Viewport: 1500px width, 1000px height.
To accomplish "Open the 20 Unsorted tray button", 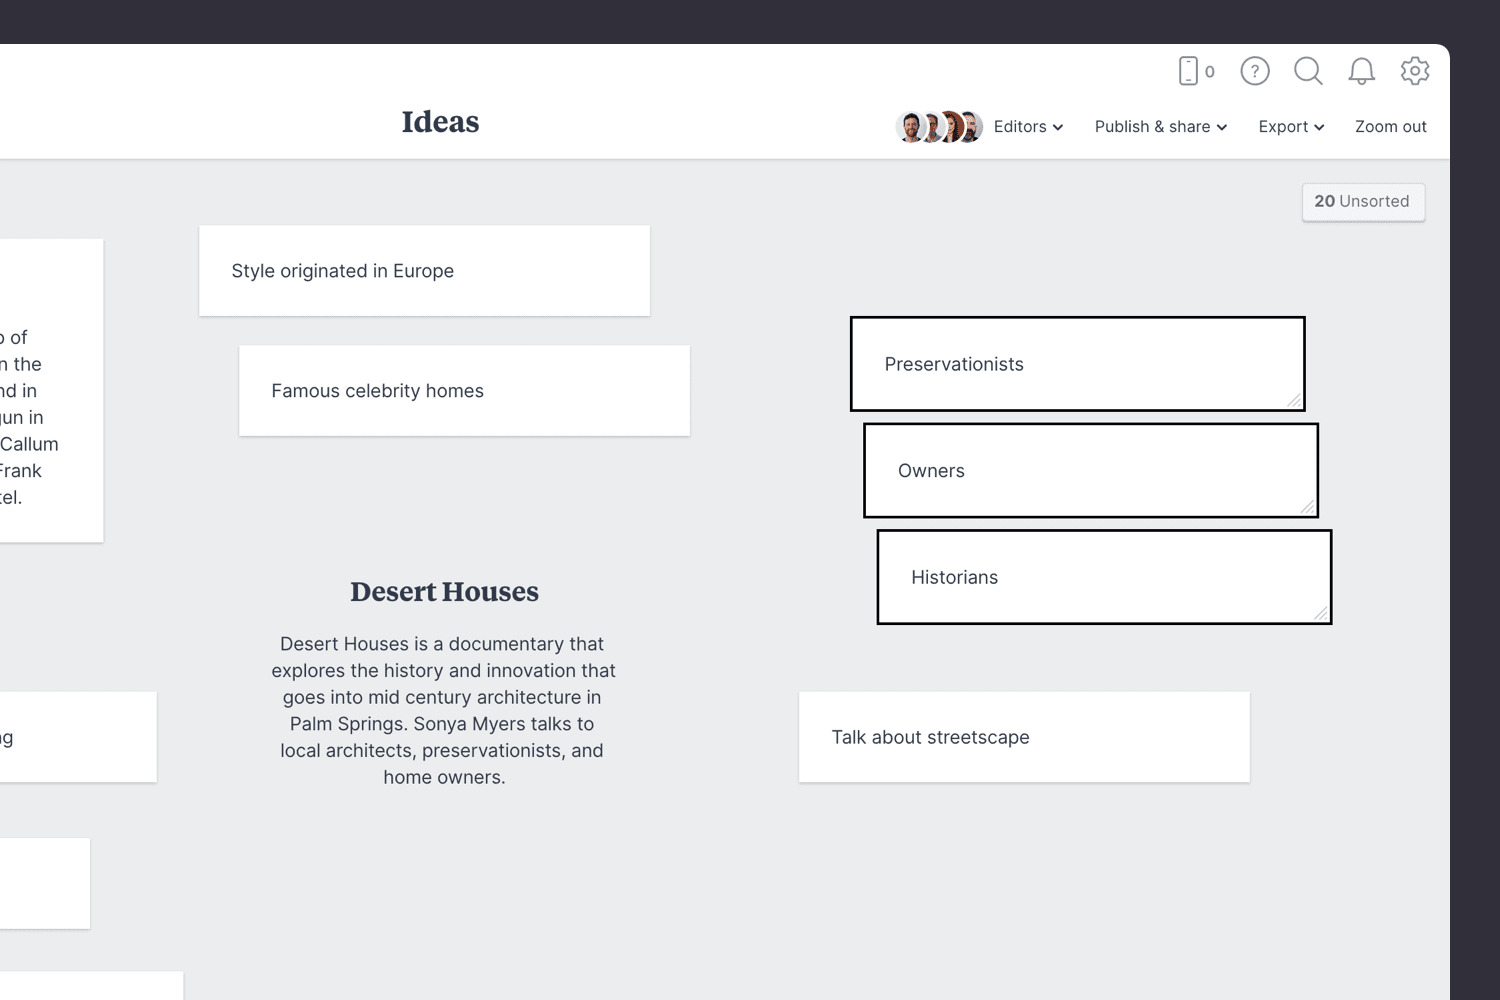I will (x=1363, y=202).
